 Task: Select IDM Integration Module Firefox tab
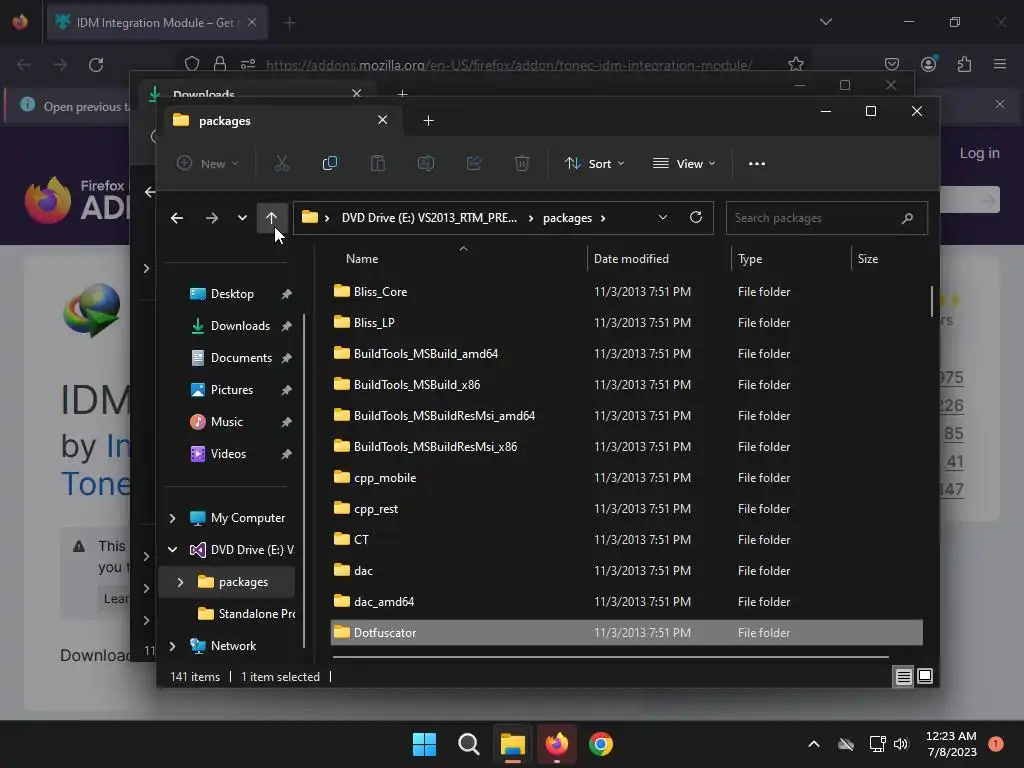coord(157,22)
